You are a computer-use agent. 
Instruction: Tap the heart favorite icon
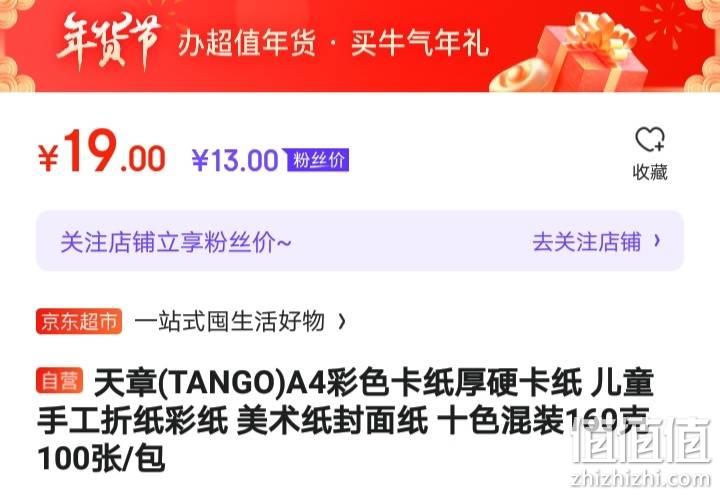tap(650, 139)
